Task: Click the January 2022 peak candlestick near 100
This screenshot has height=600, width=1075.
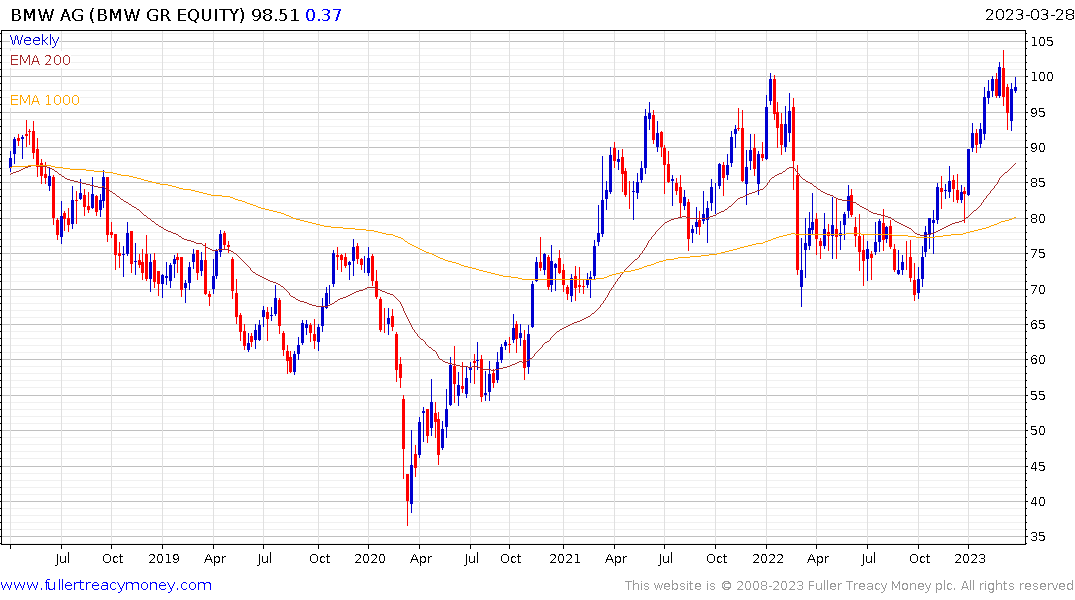Action: 771,89
